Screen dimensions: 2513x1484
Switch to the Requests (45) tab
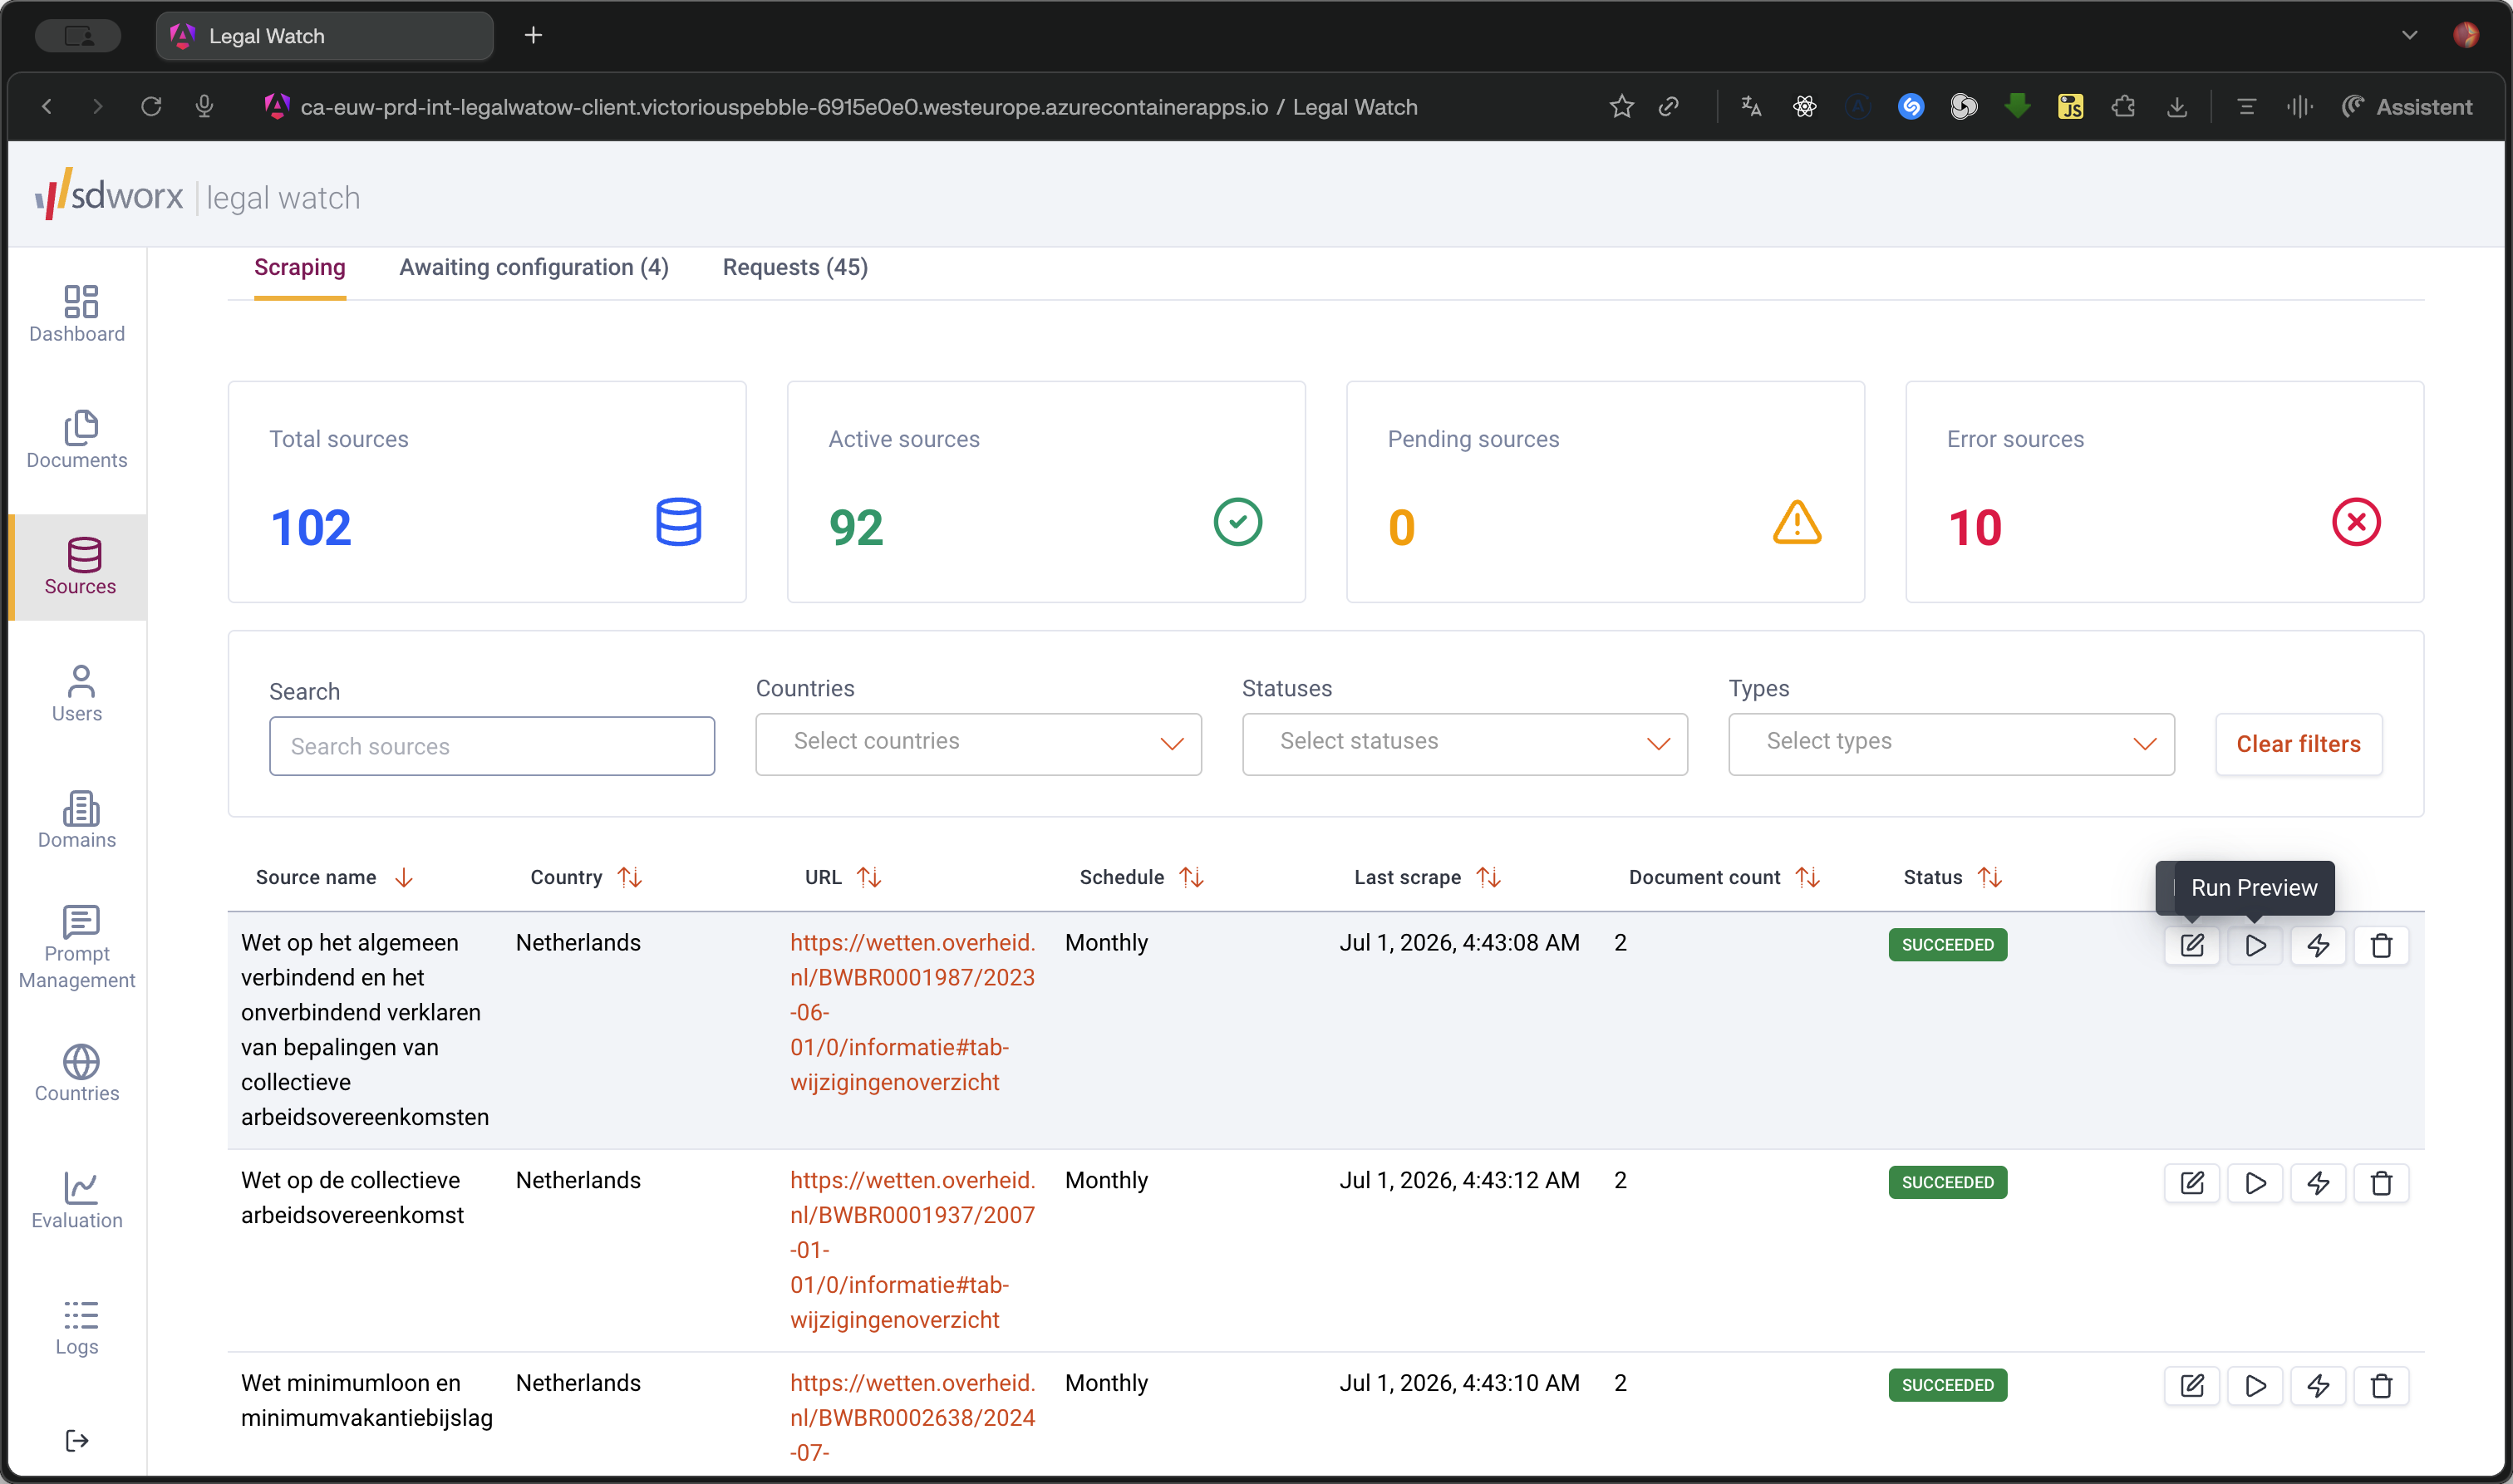[795, 268]
